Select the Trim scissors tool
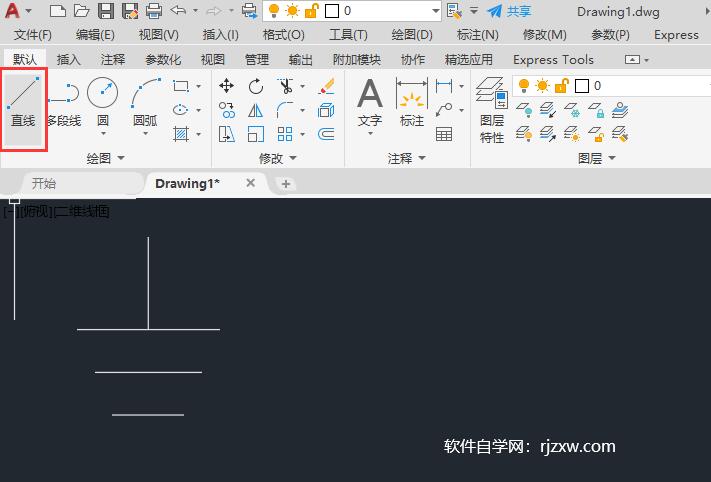 pos(285,86)
